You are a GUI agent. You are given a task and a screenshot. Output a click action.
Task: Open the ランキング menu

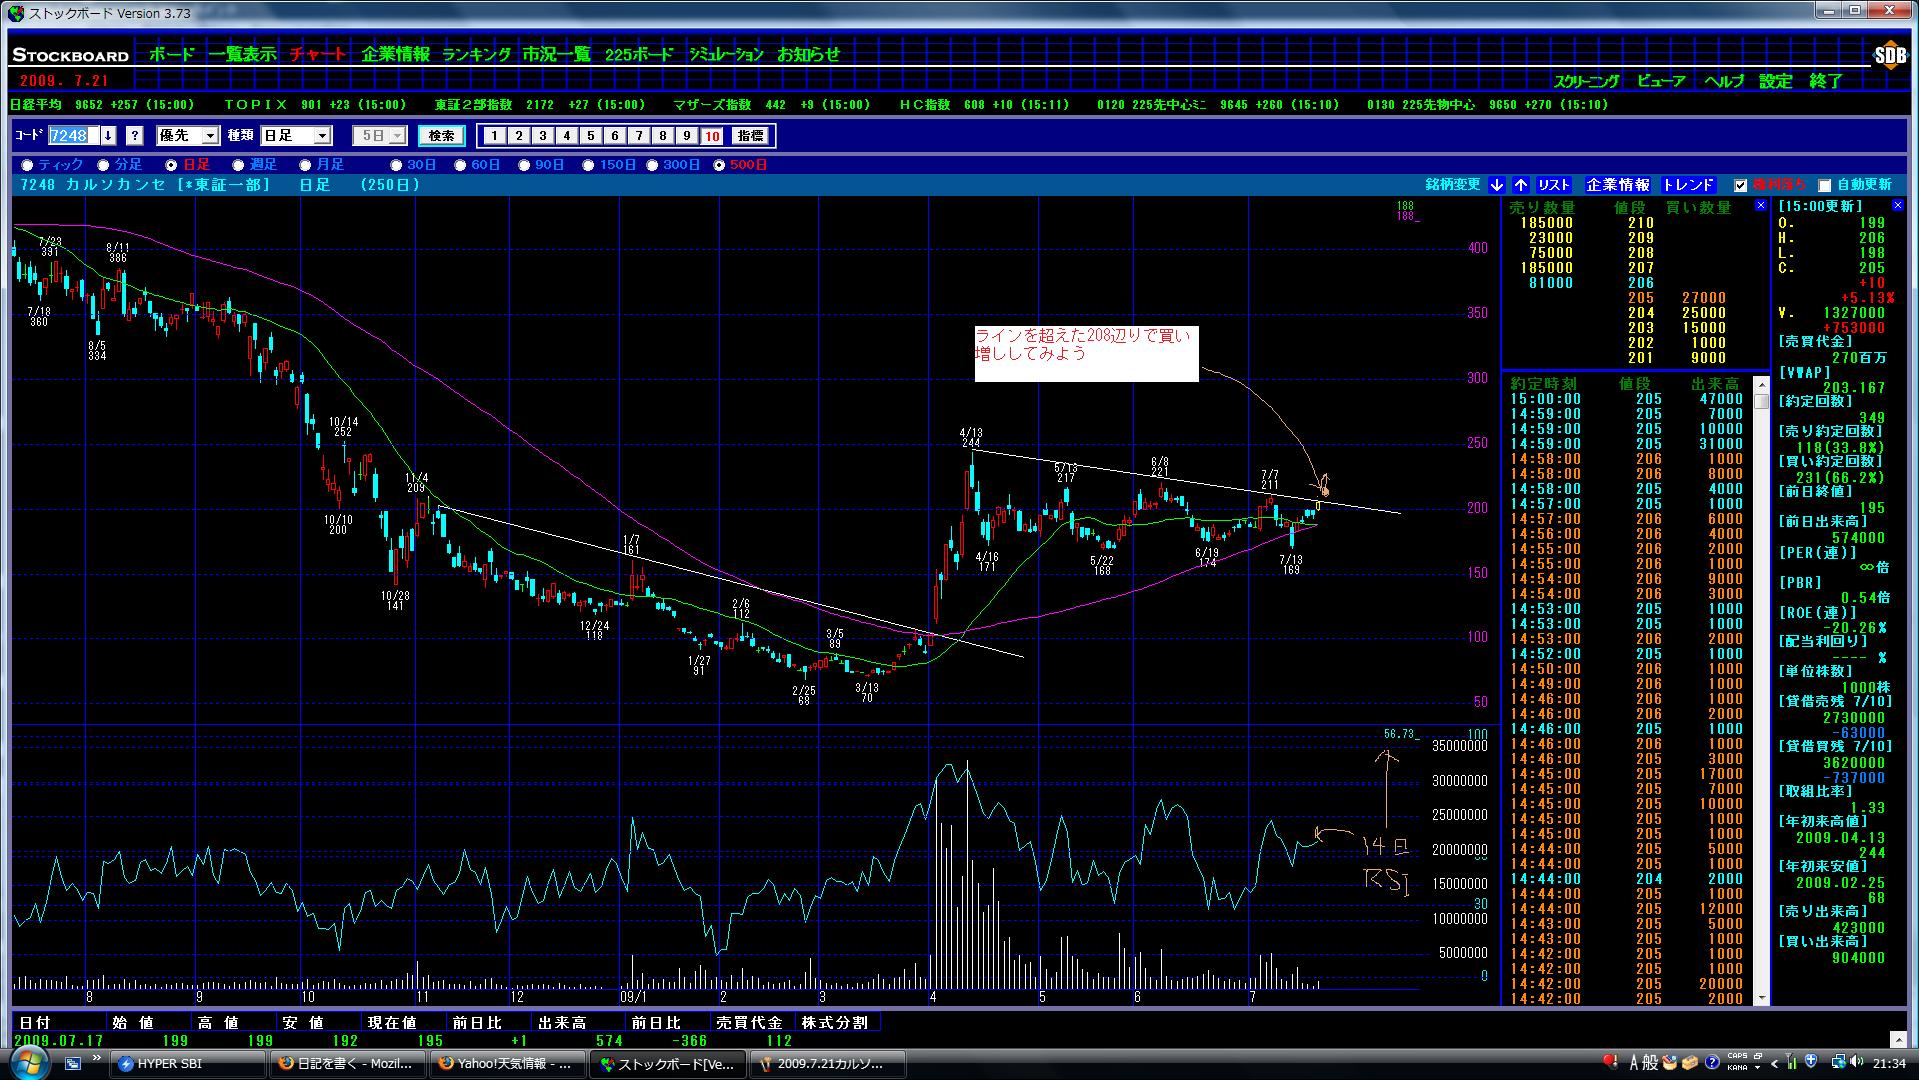476,55
